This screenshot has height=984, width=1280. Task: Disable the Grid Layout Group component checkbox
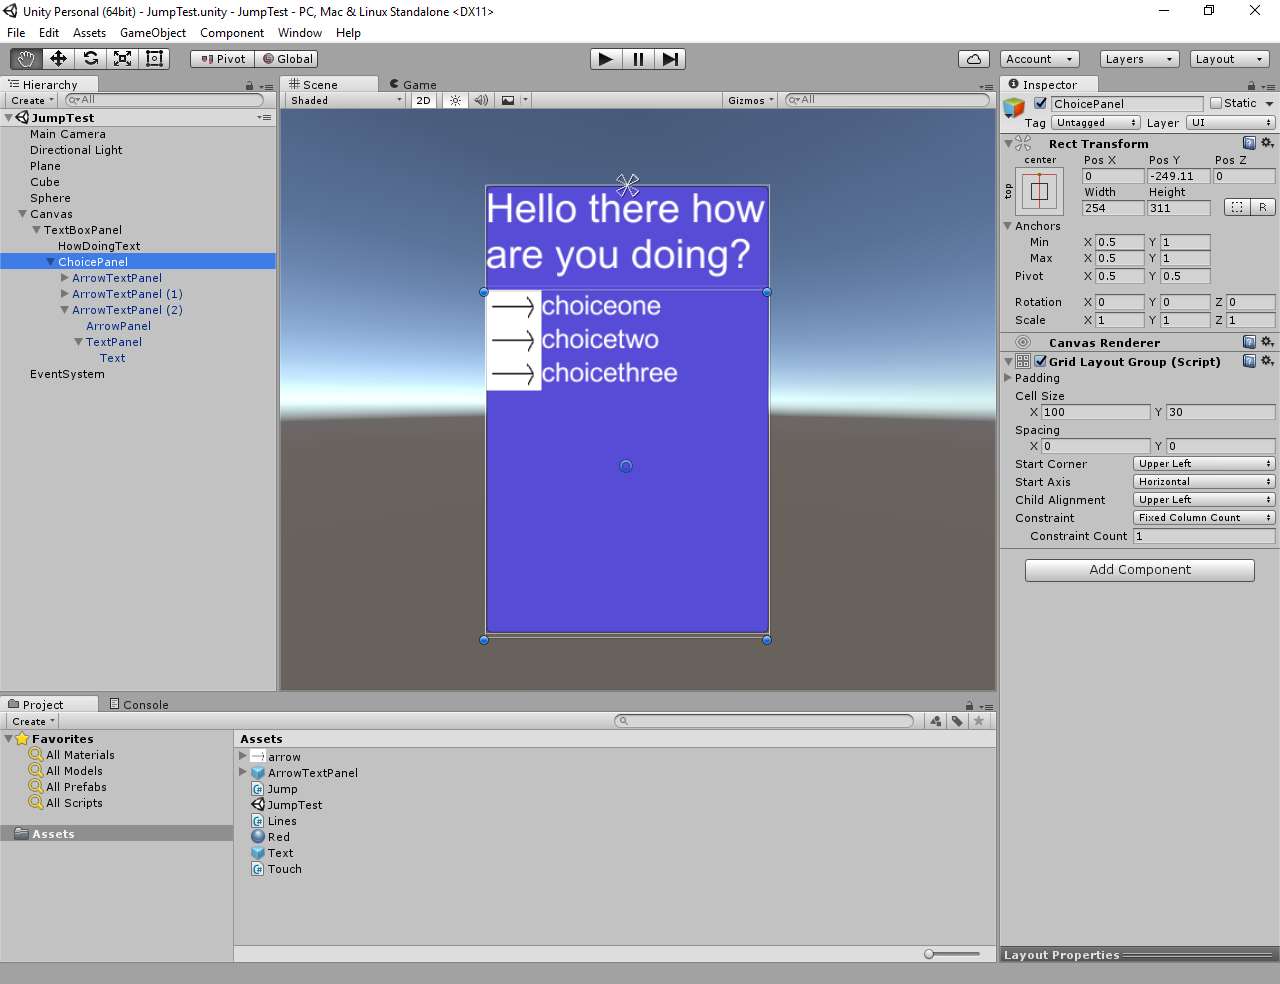pyautogui.click(x=1040, y=361)
